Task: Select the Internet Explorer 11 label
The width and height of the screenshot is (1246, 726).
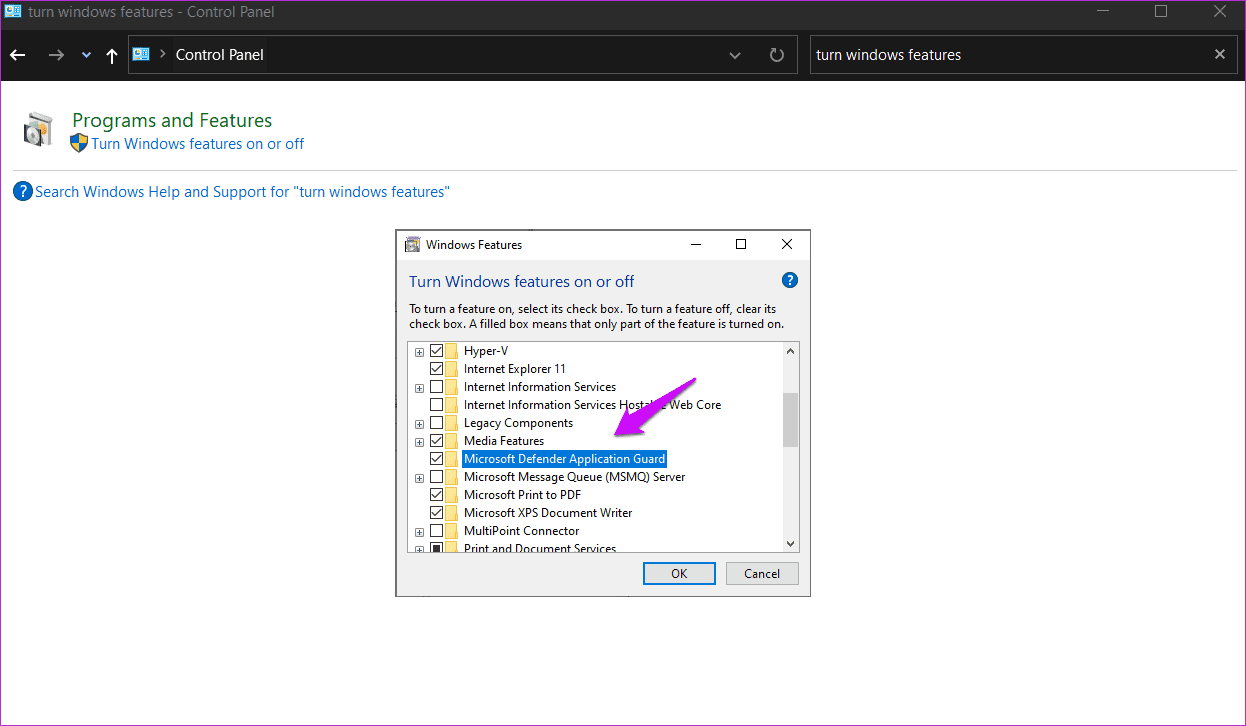Action: click(x=515, y=369)
